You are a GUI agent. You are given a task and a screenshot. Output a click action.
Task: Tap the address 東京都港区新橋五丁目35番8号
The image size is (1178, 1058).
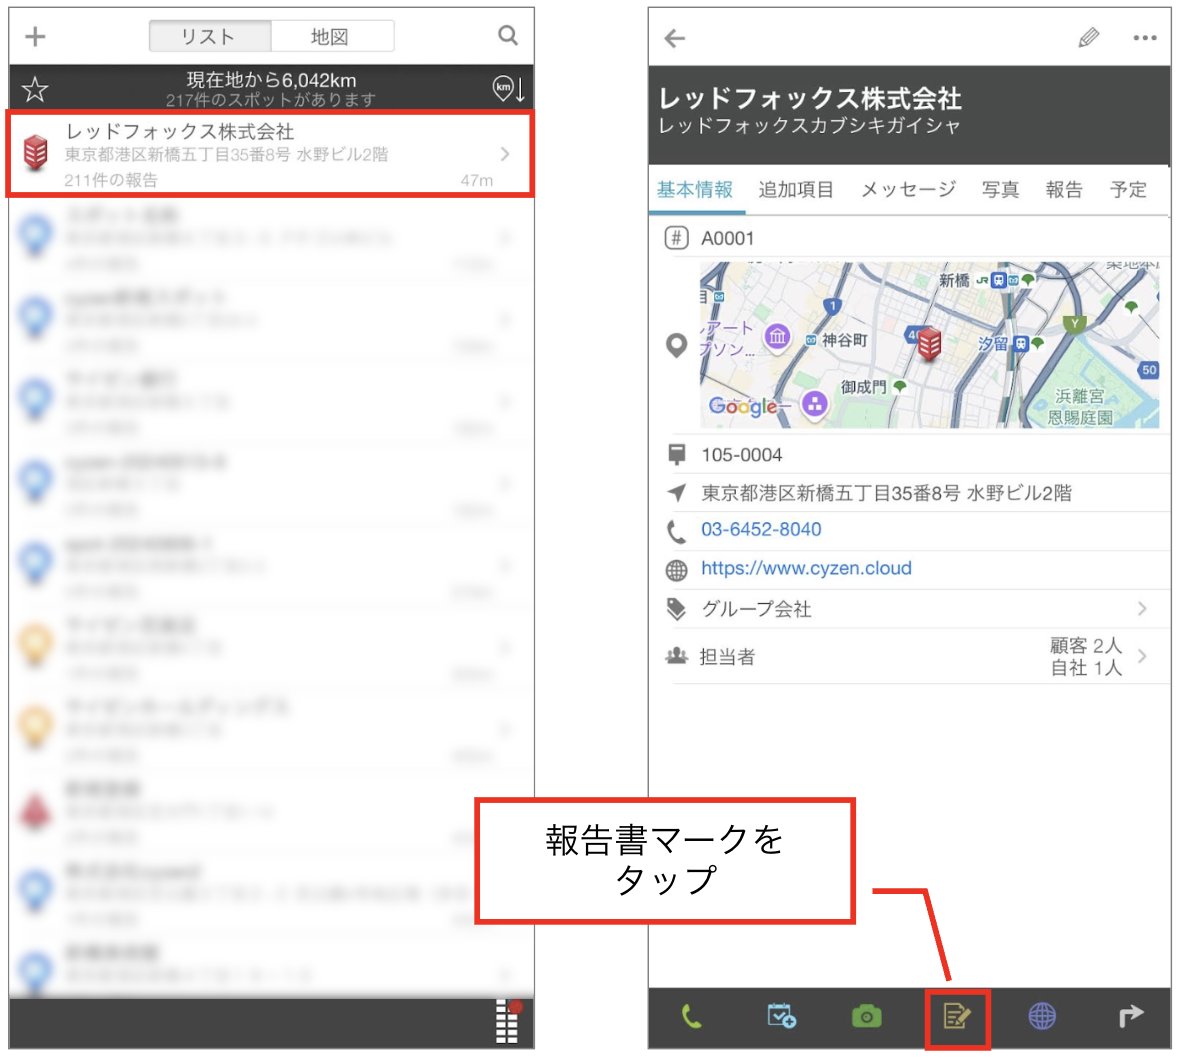[886, 493]
